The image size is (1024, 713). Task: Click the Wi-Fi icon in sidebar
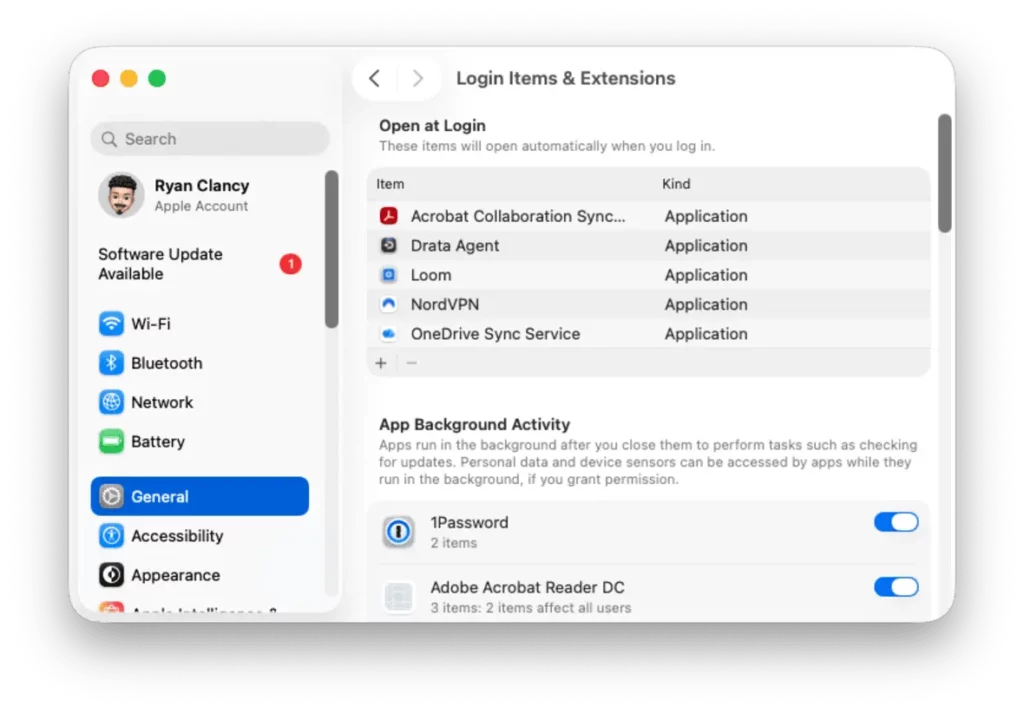click(x=111, y=324)
